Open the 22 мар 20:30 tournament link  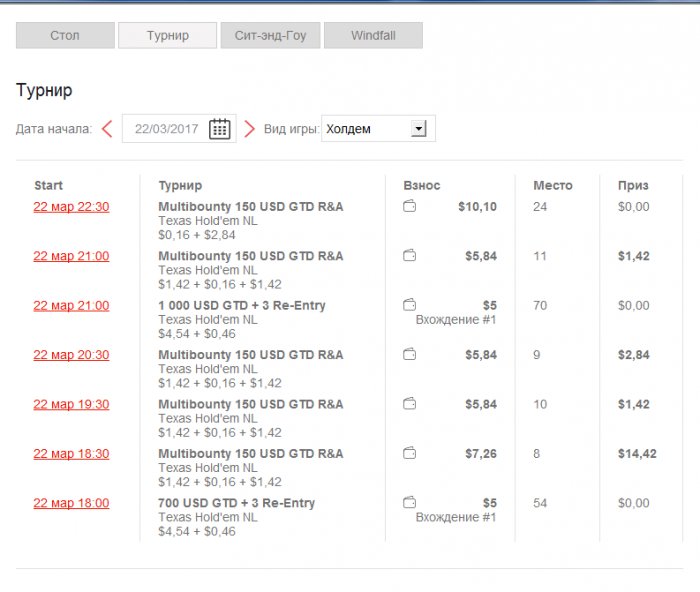pos(71,355)
